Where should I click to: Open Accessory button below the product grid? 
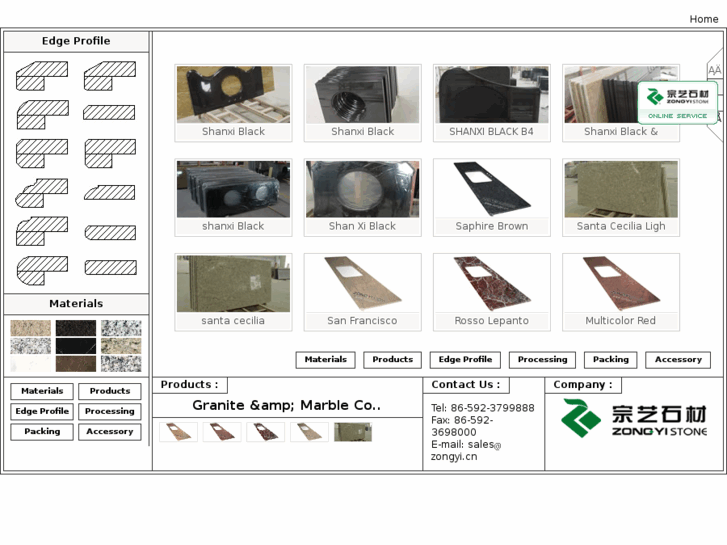[678, 359]
